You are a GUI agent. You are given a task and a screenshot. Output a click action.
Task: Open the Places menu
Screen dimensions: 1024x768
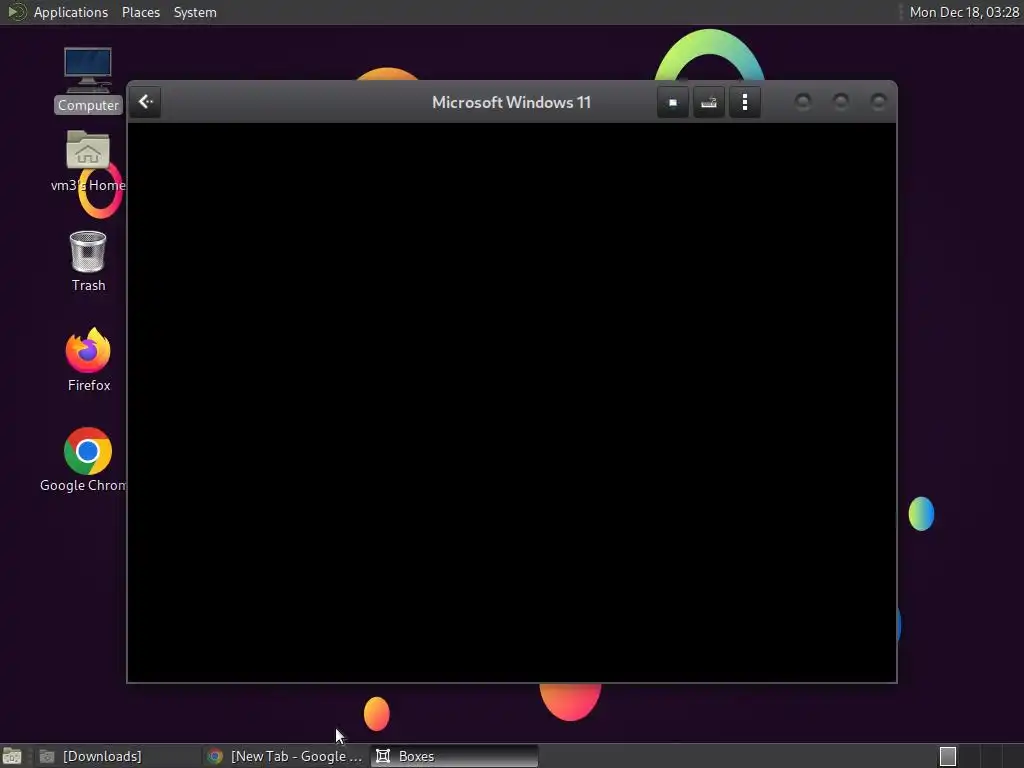pos(140,12)
